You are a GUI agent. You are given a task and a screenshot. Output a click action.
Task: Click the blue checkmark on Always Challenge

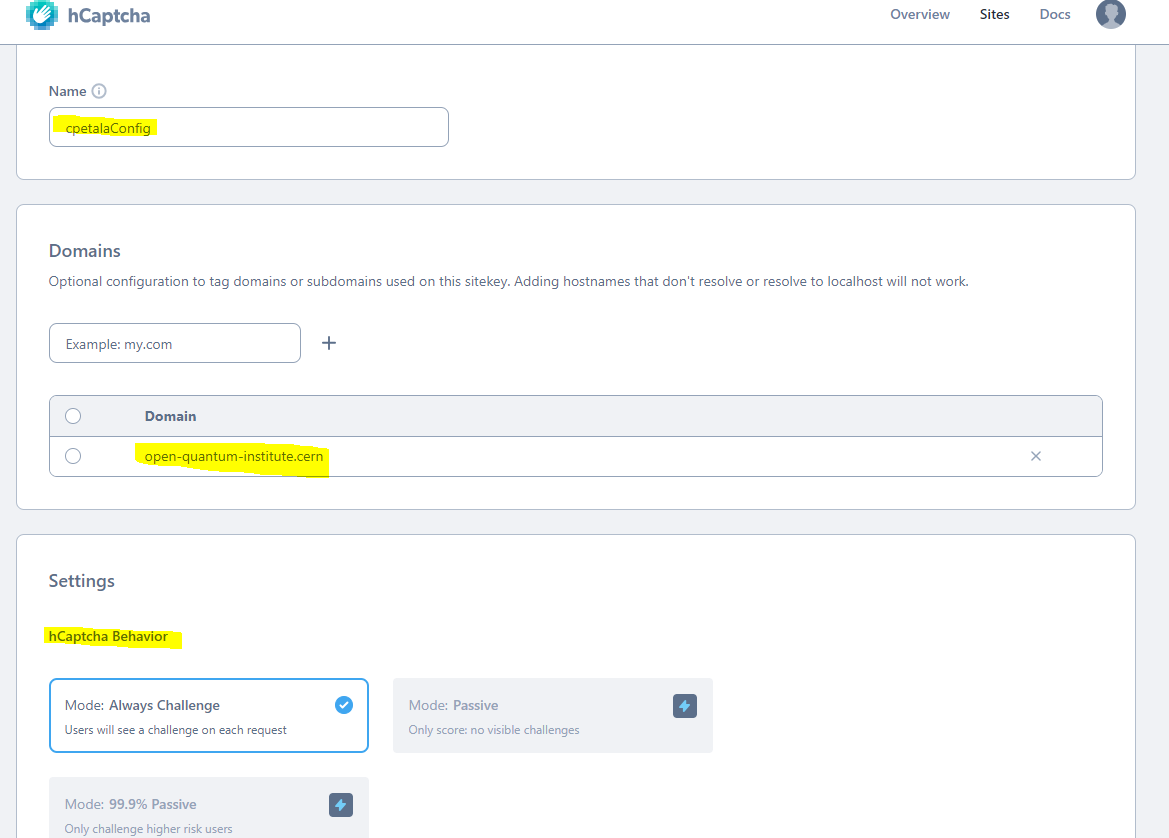point(344,705)
